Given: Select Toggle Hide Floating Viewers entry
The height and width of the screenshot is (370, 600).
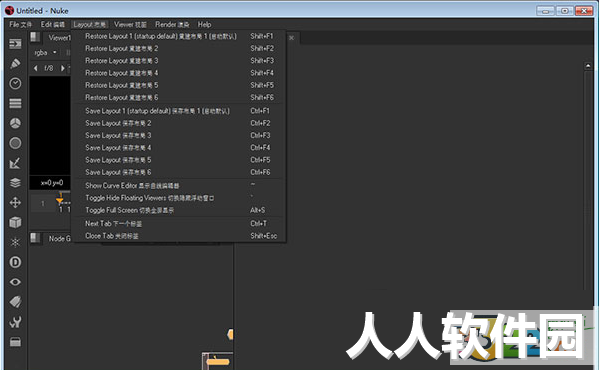Looking at the screenshot, I should point(179,198).
